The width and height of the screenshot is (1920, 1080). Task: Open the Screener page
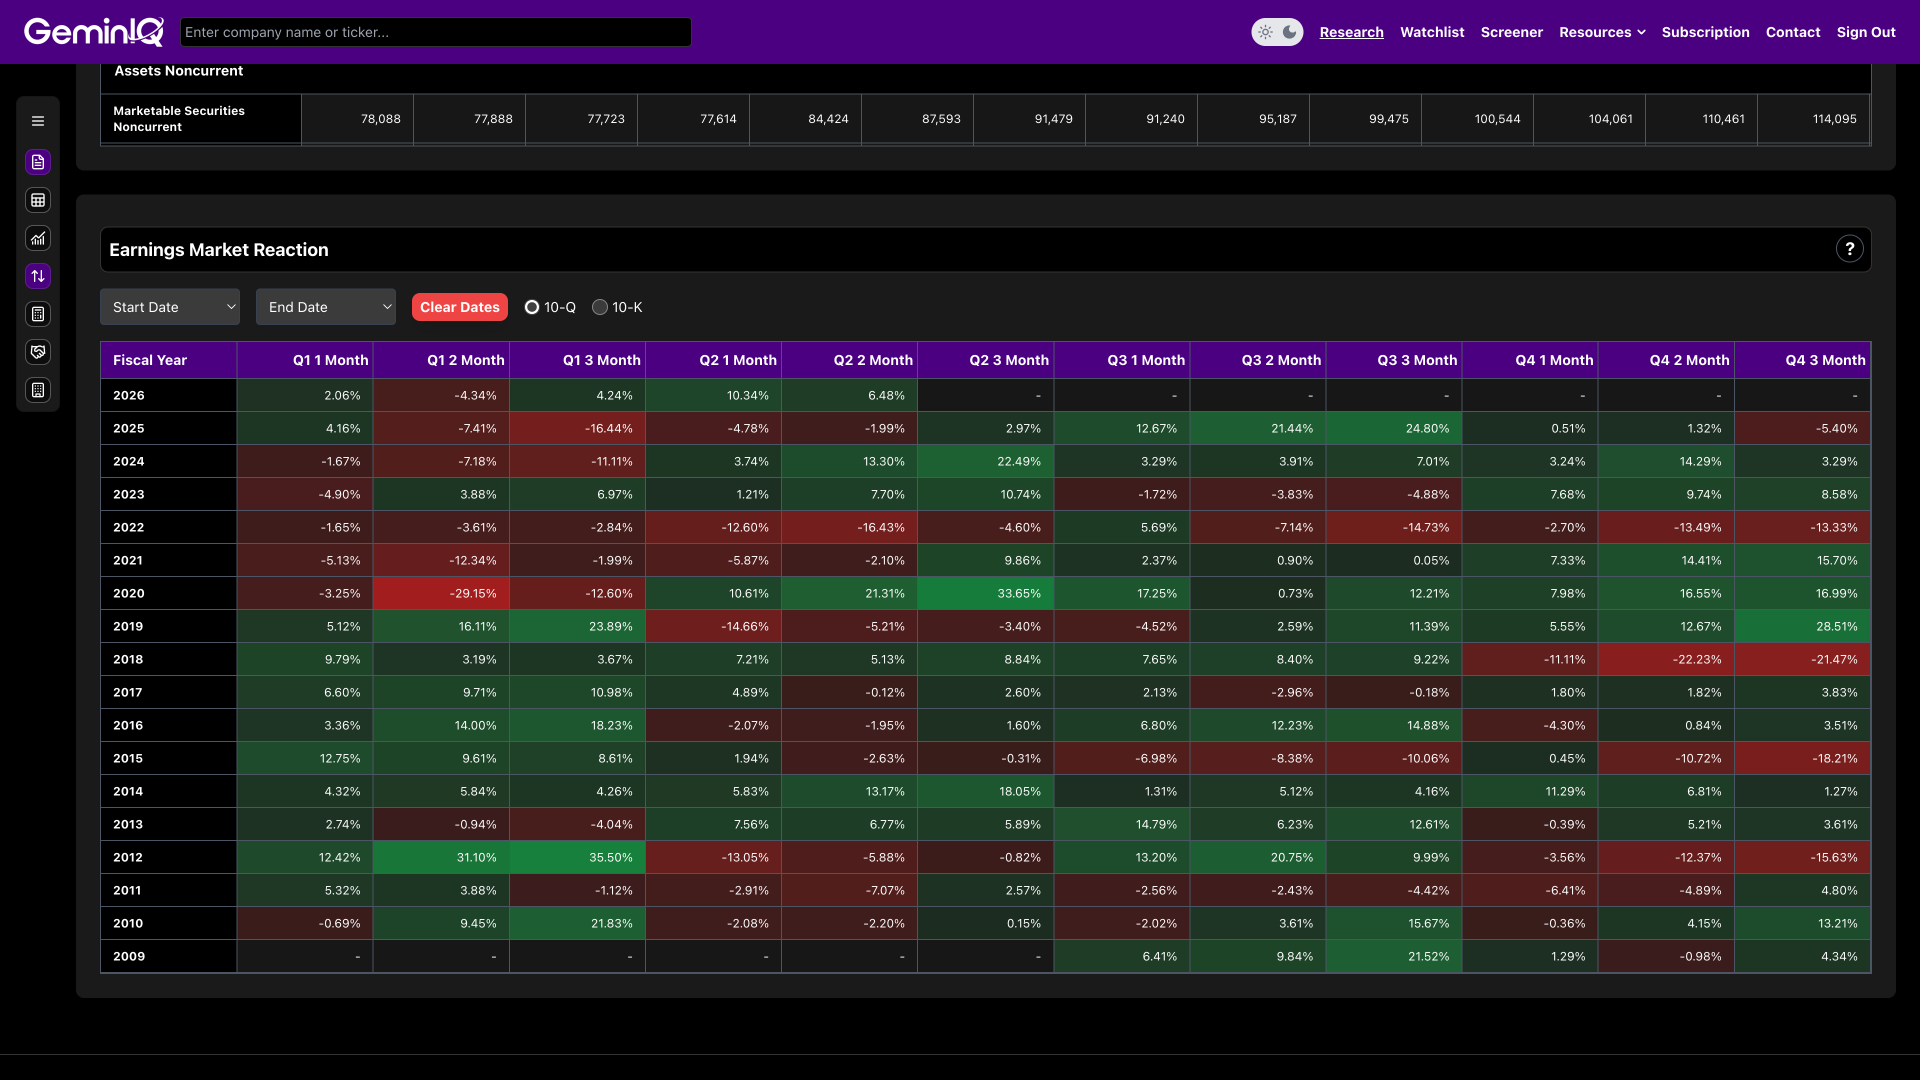(1511, 32)
